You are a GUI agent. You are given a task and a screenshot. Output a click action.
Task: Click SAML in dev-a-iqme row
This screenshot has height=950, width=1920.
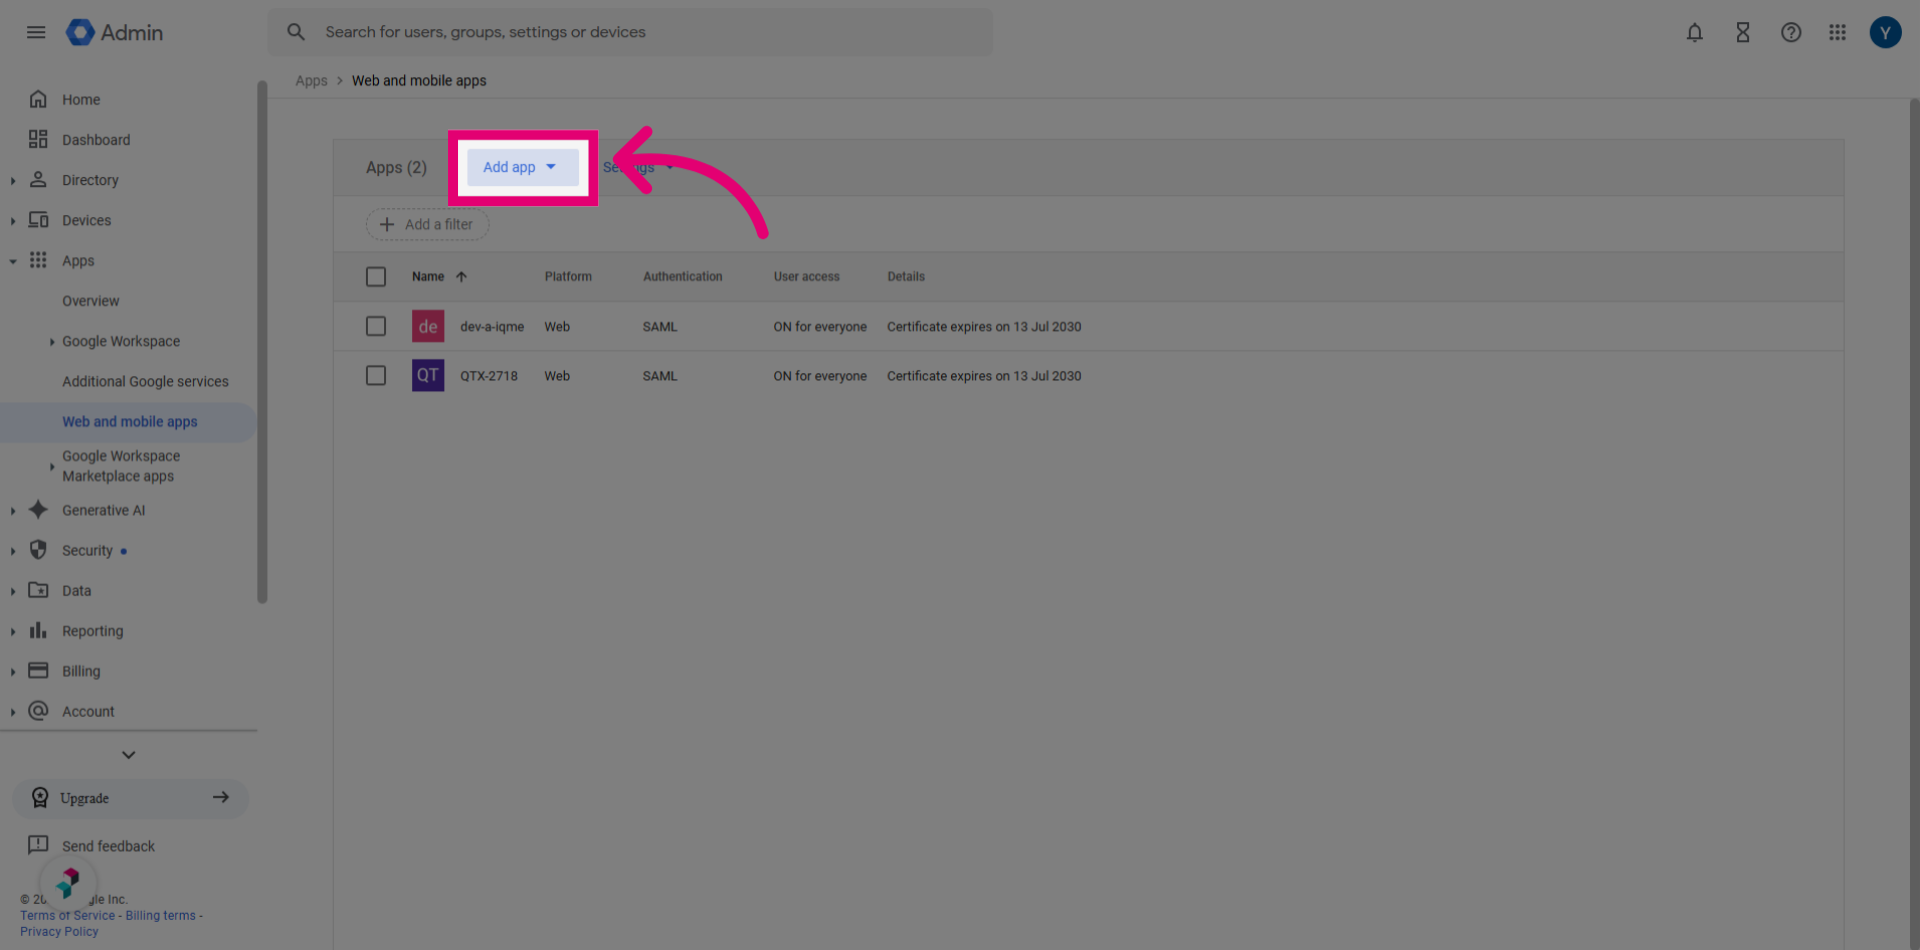point(660,327)
